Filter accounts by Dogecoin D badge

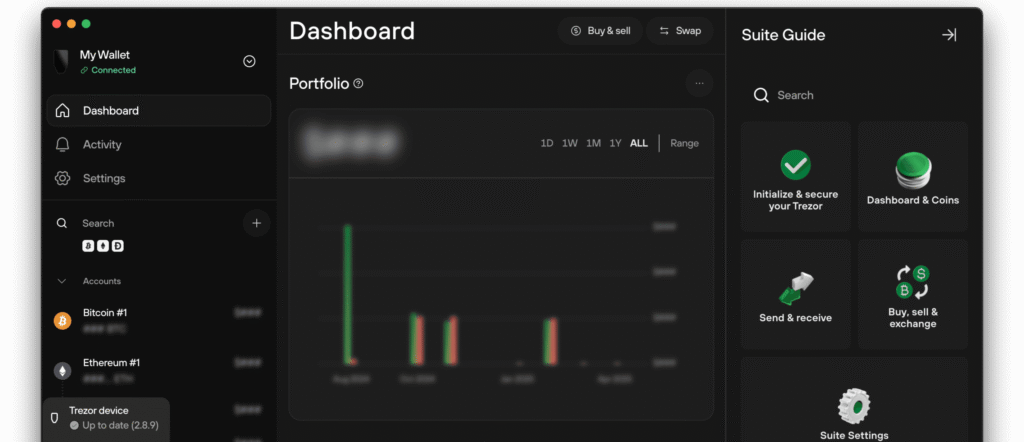[x=118, y=246]
